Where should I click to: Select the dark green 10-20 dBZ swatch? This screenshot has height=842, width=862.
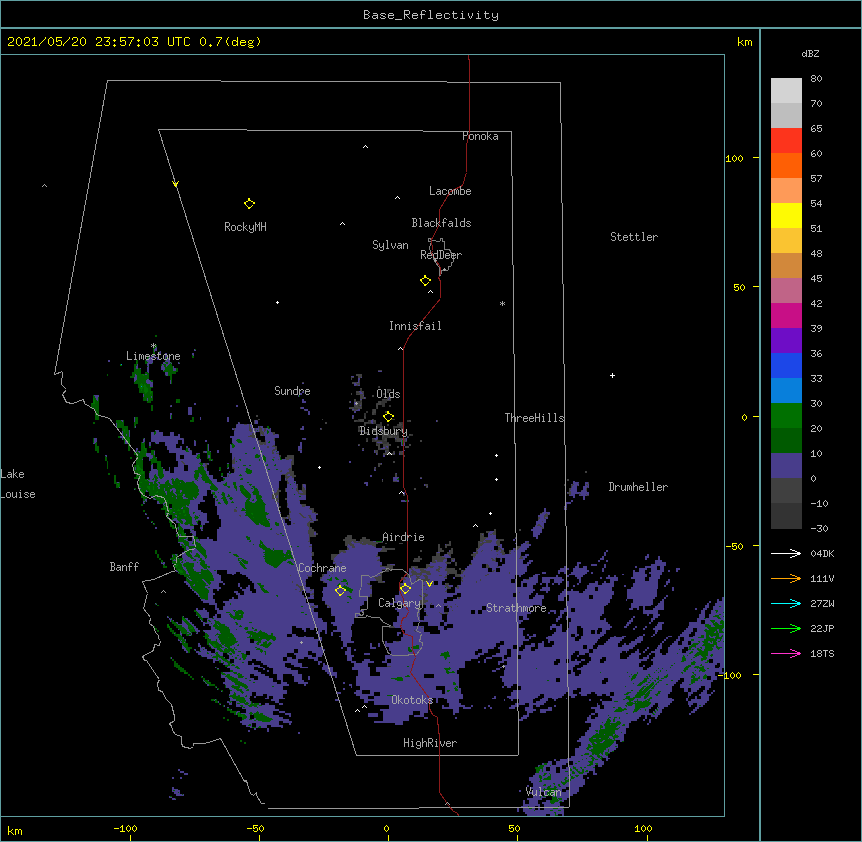786,440
